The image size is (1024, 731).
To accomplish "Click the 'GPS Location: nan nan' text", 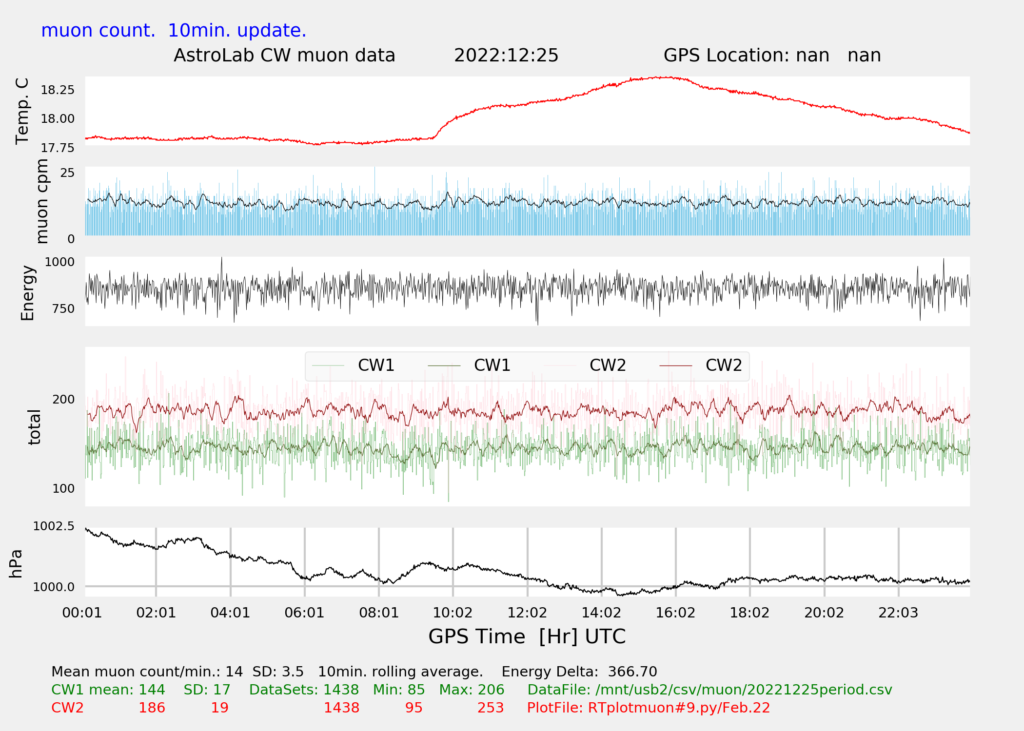I will (x=771, y=55).
